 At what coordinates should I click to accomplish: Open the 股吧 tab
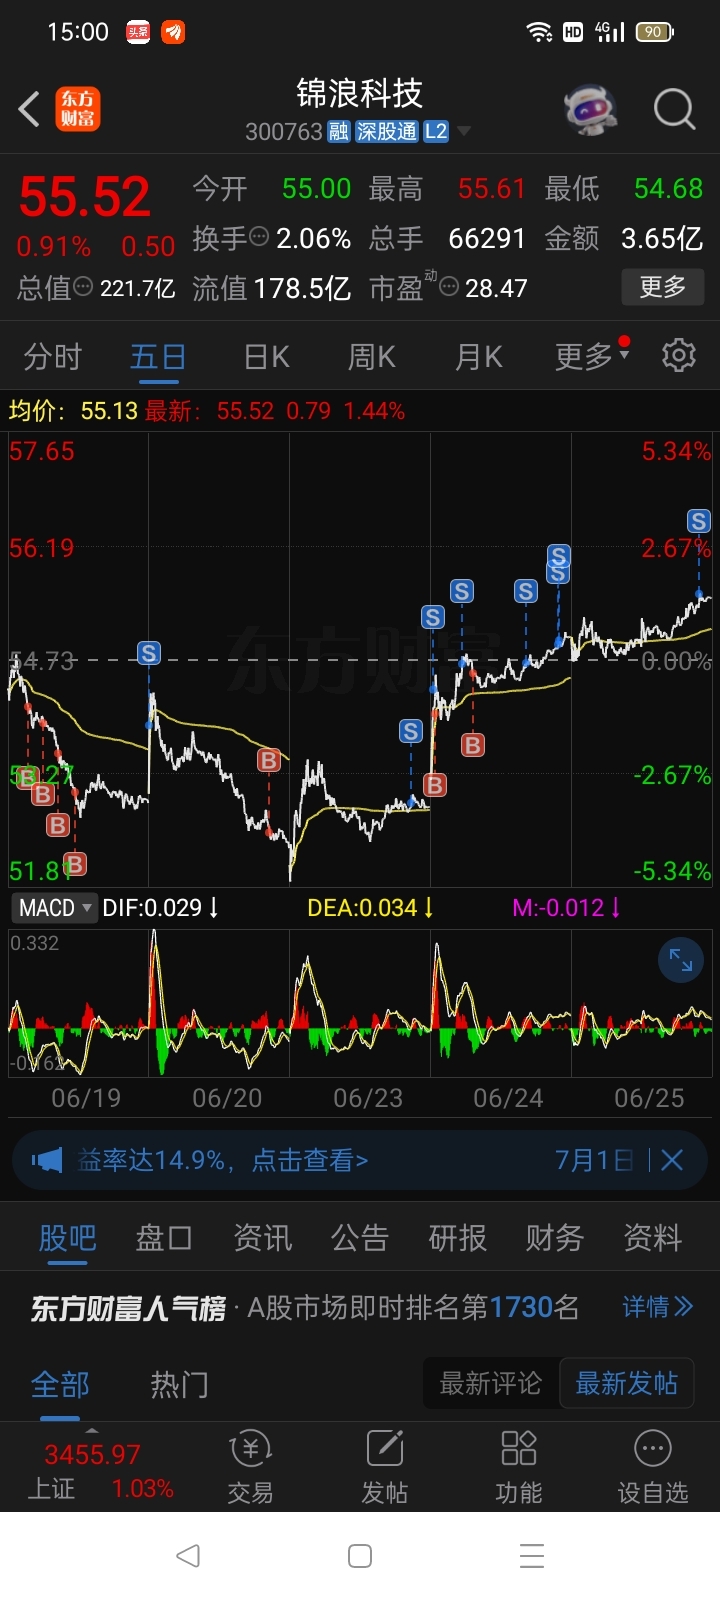67,1238
